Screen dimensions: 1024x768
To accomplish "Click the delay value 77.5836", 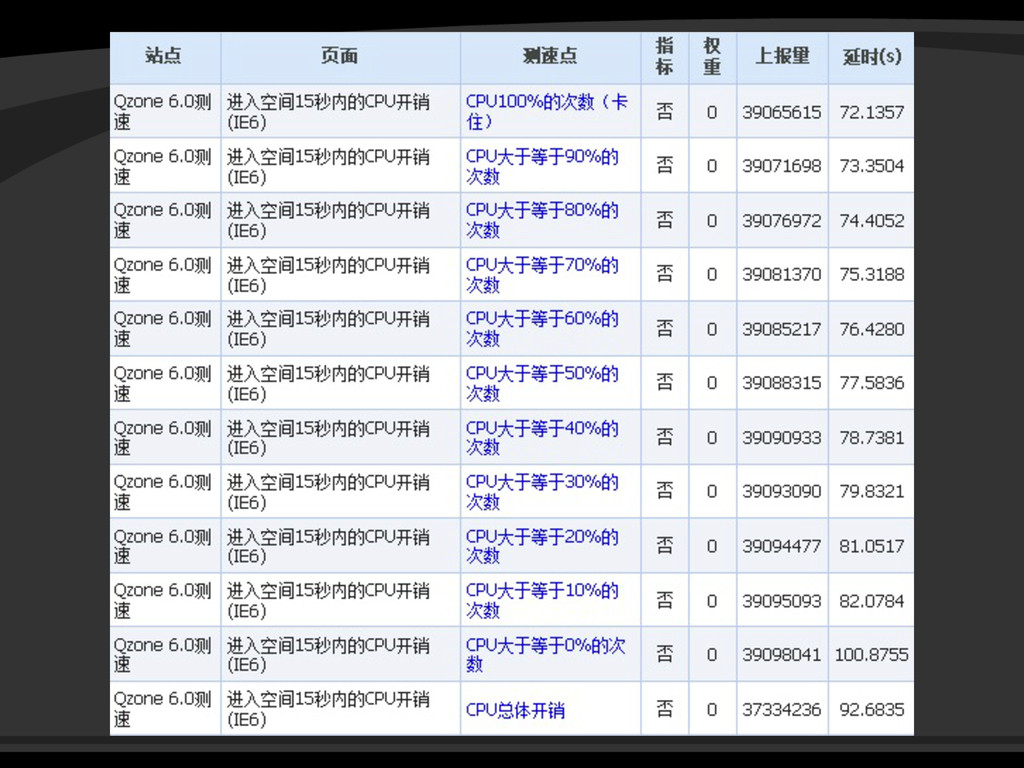I will [872, 383].
